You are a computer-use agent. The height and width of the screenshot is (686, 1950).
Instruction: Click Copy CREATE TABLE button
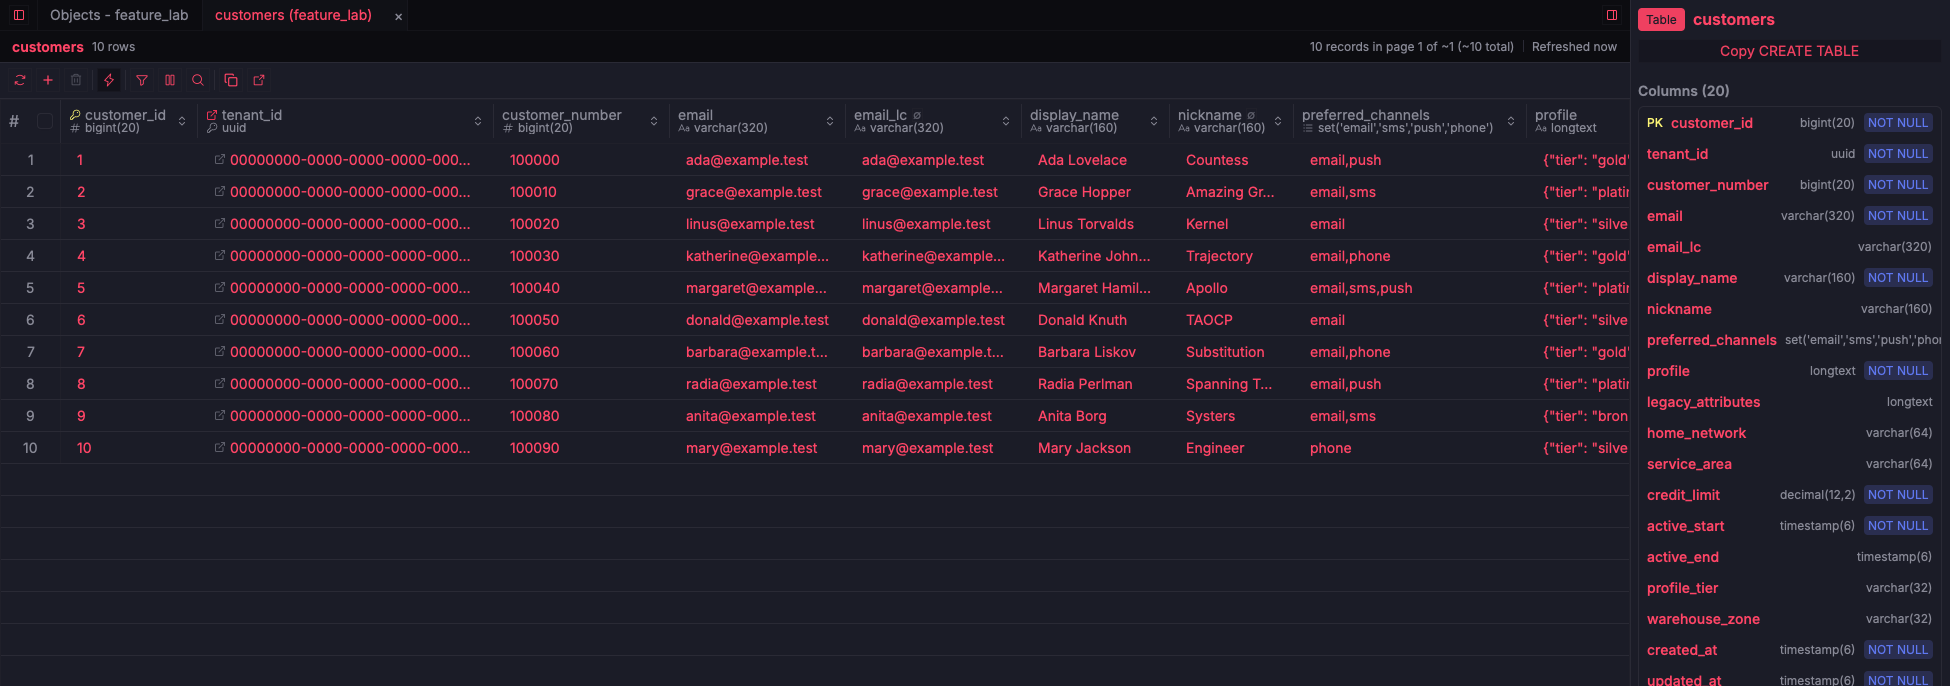[1789, 51]
